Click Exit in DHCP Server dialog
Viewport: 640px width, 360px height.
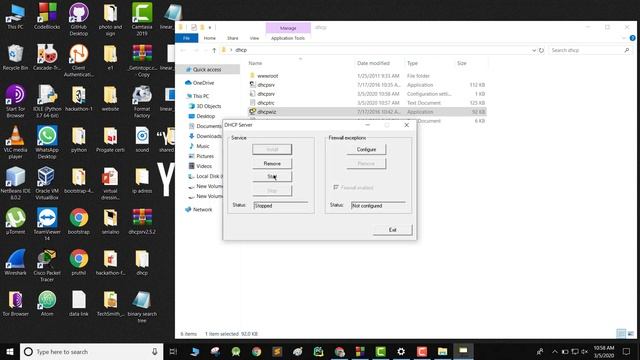(x=392, y=230)
